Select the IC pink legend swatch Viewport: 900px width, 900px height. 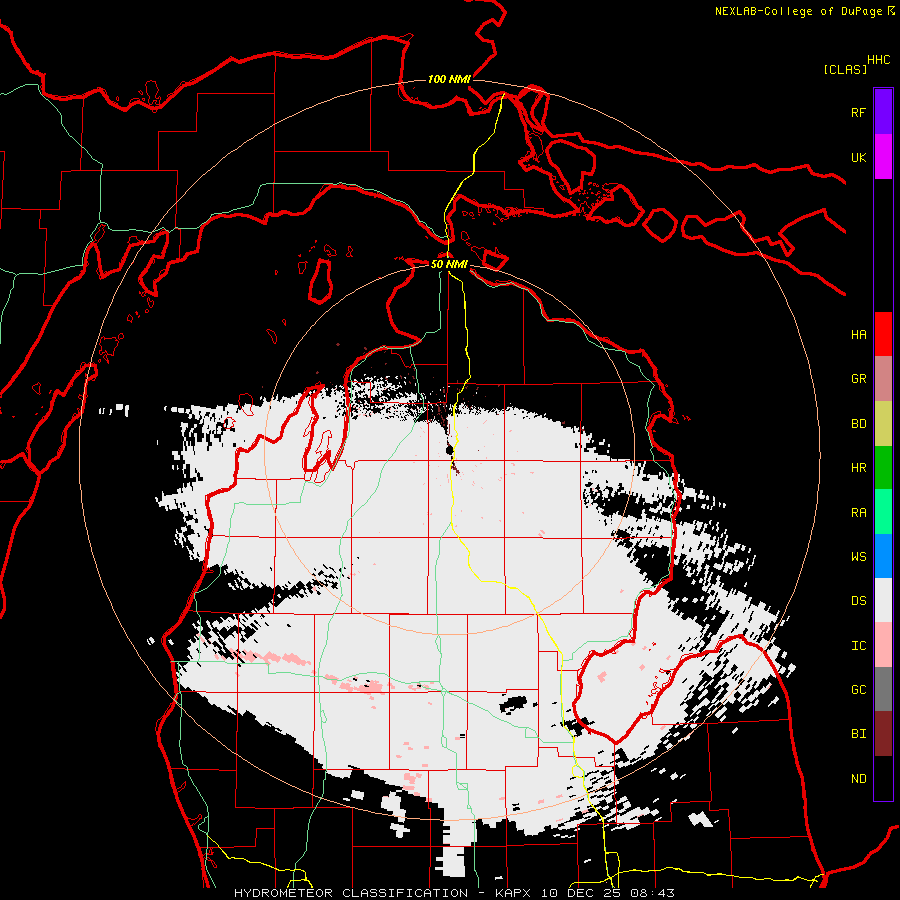tap(883, 645)
